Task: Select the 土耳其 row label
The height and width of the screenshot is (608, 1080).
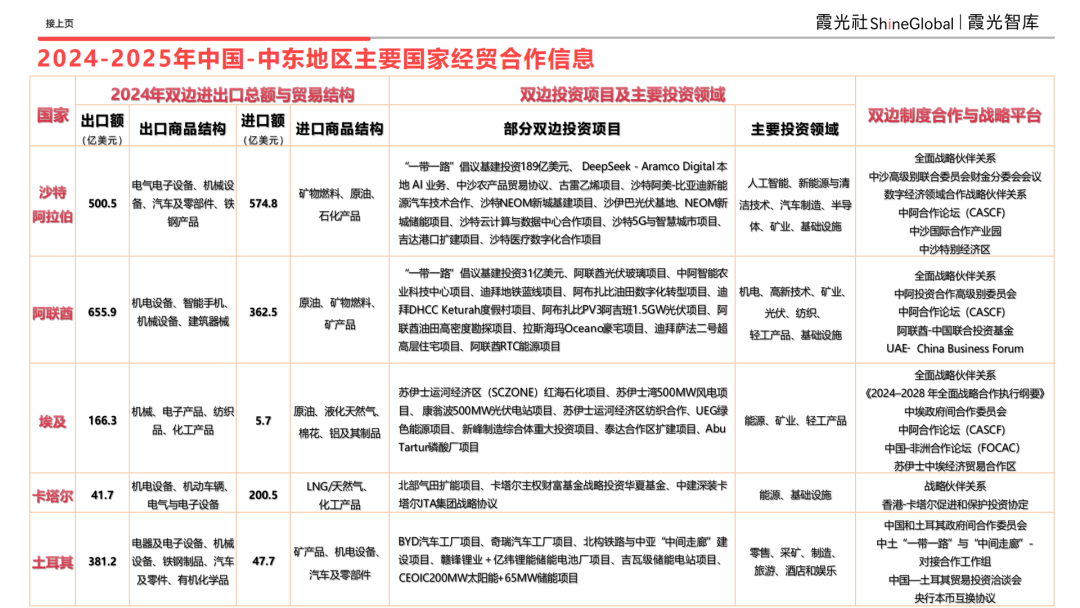Action: 54,562
